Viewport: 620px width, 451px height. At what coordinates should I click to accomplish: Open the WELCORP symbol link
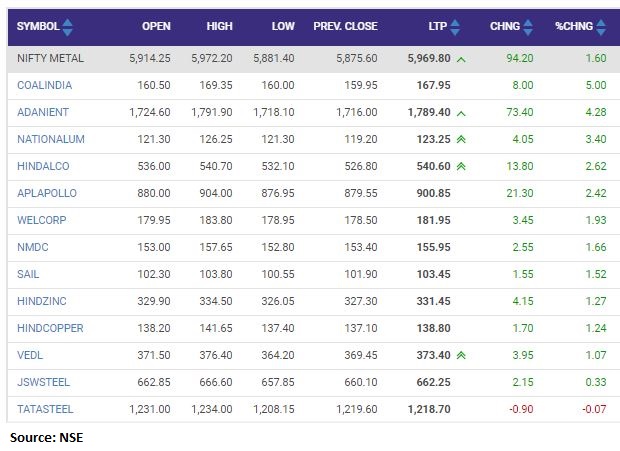[42, 220]
